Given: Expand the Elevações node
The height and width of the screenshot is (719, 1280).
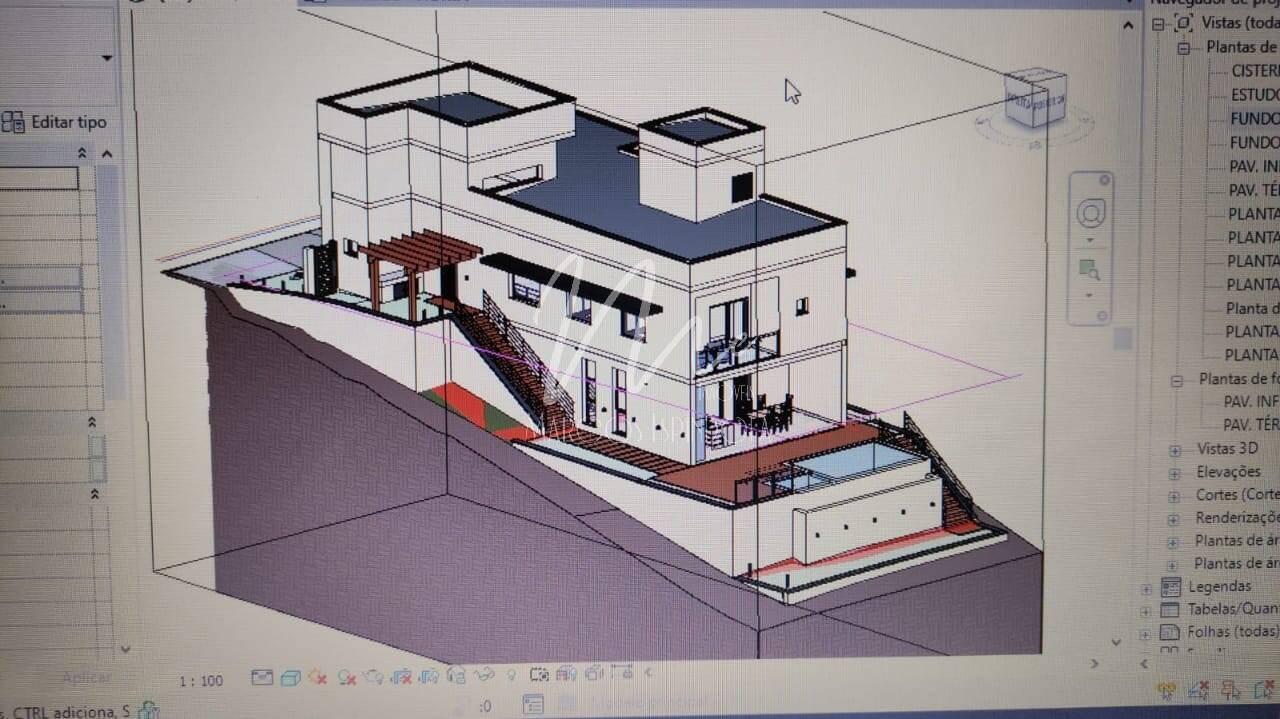Looking at the screenshot, I should pos(1174,472).
